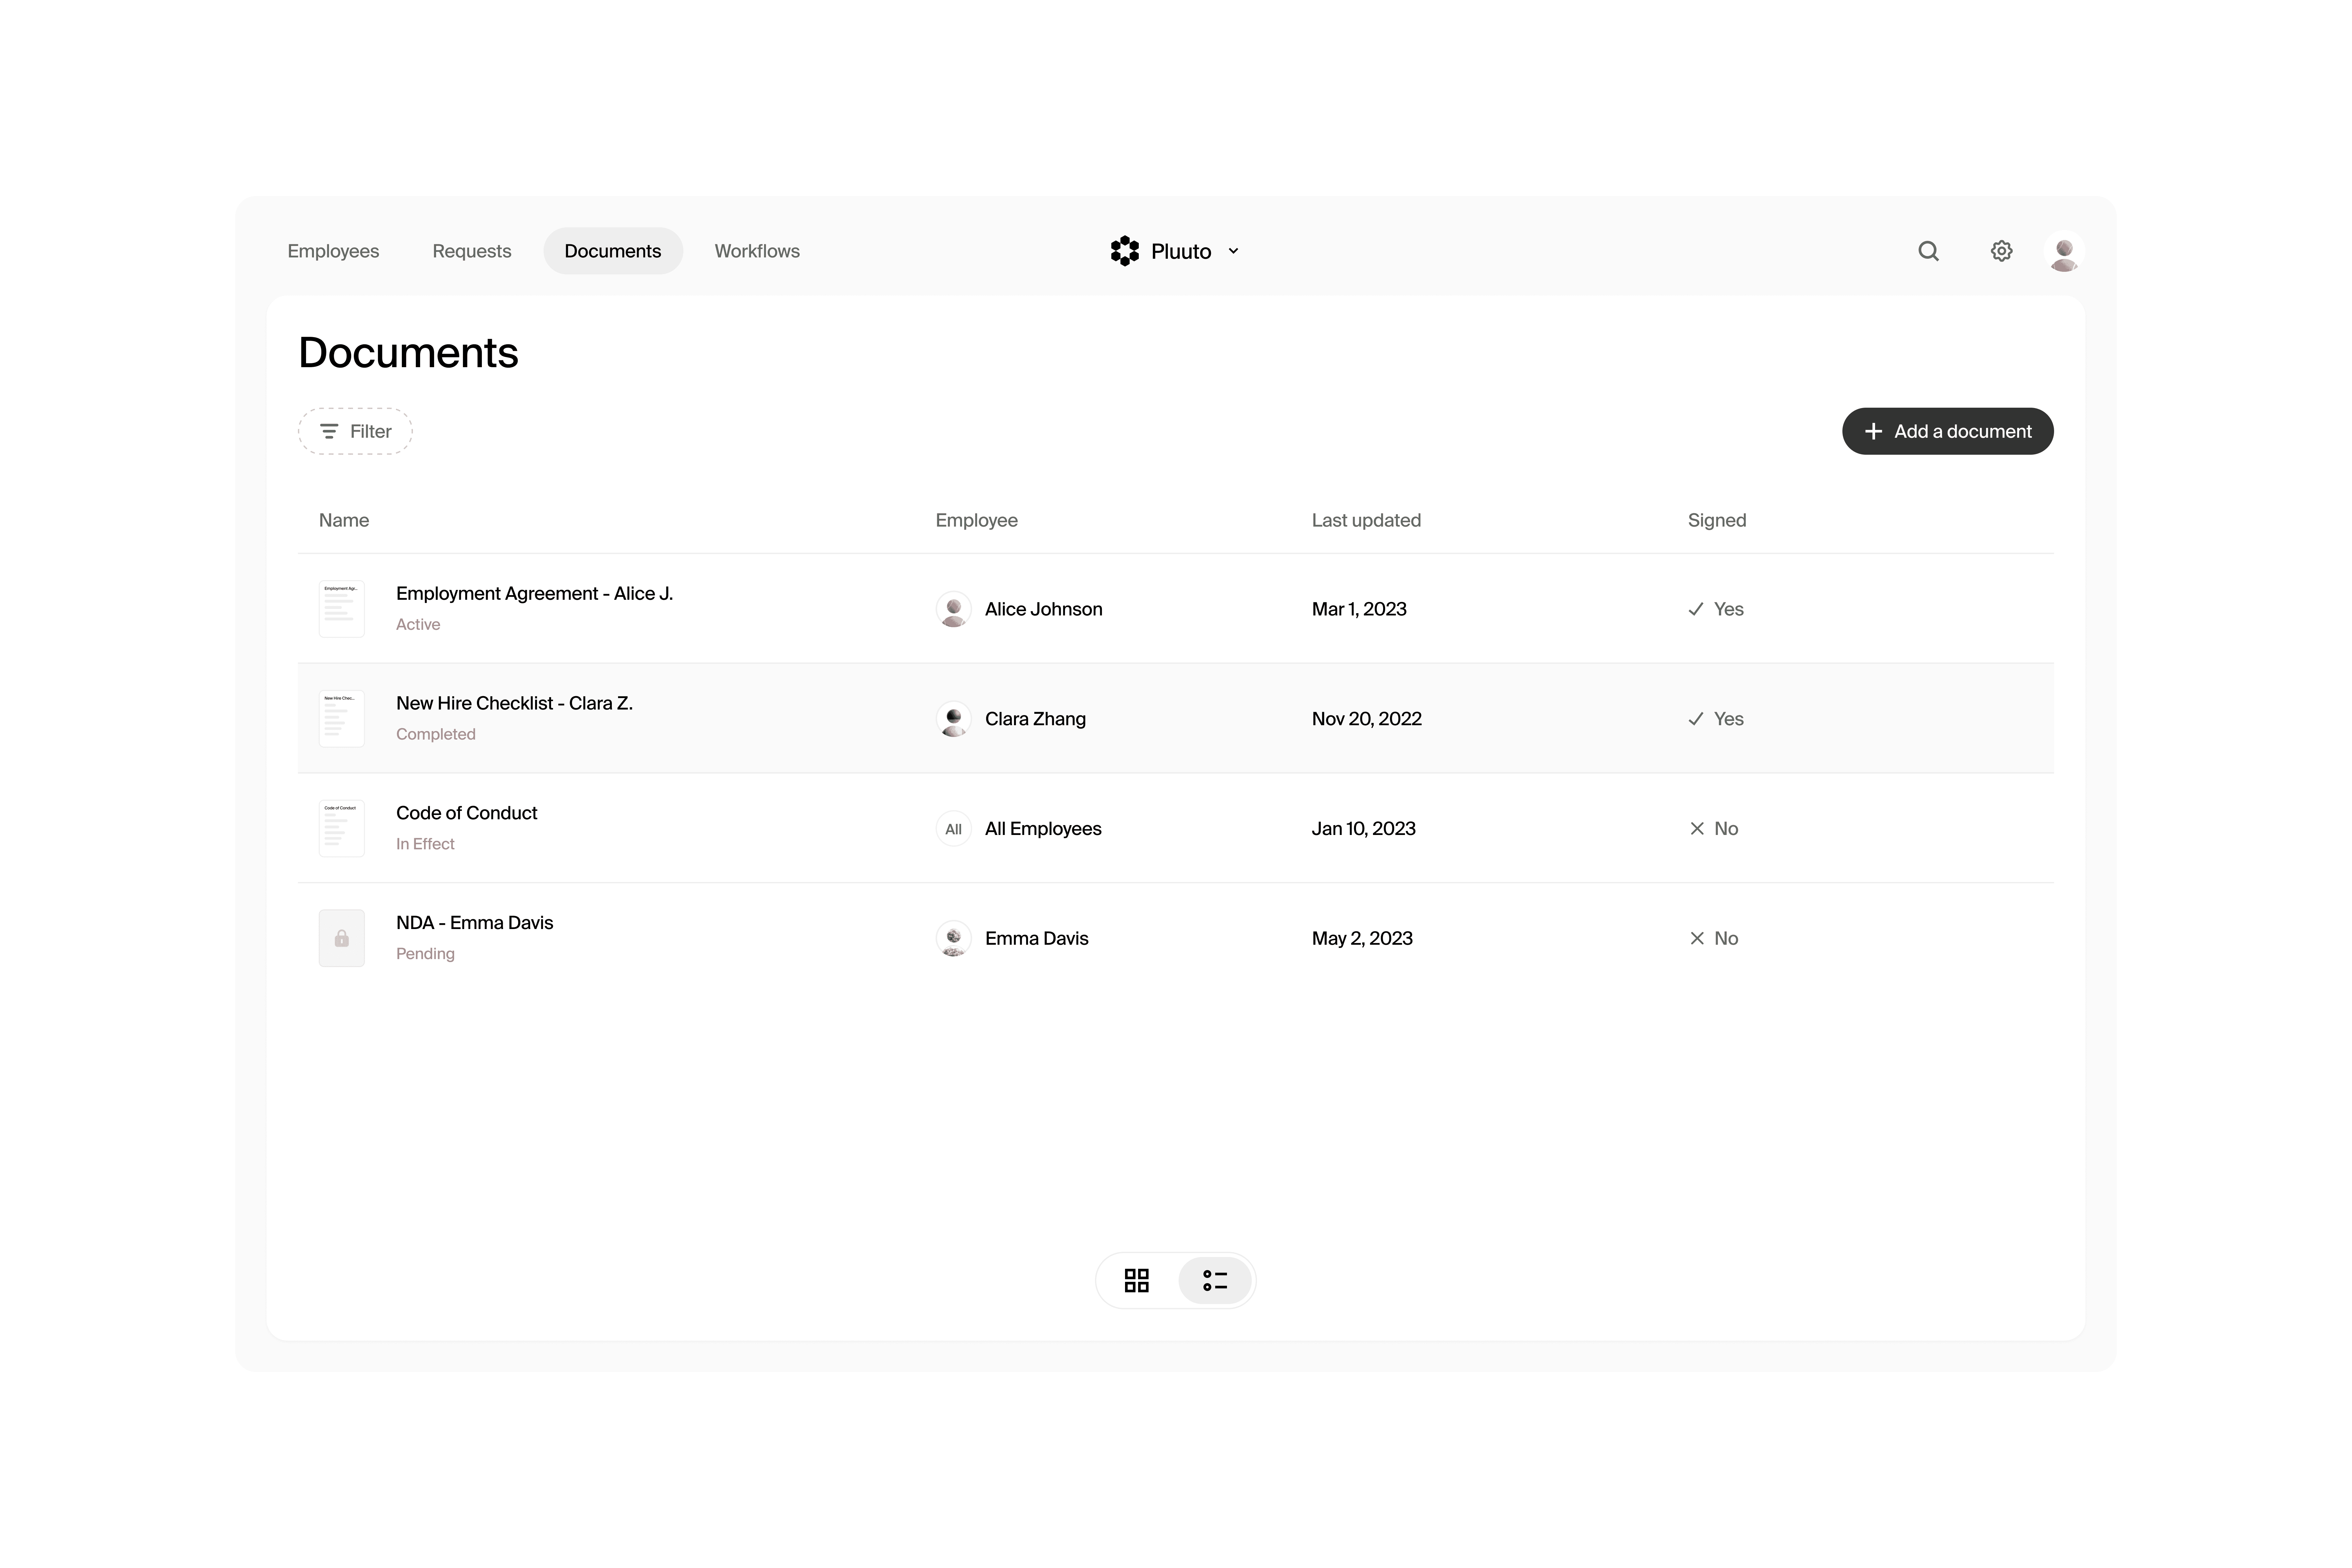Open the Code of Conduct document
The height and width of the screenshot is (1568, 2352).
(x=466, y=813)
